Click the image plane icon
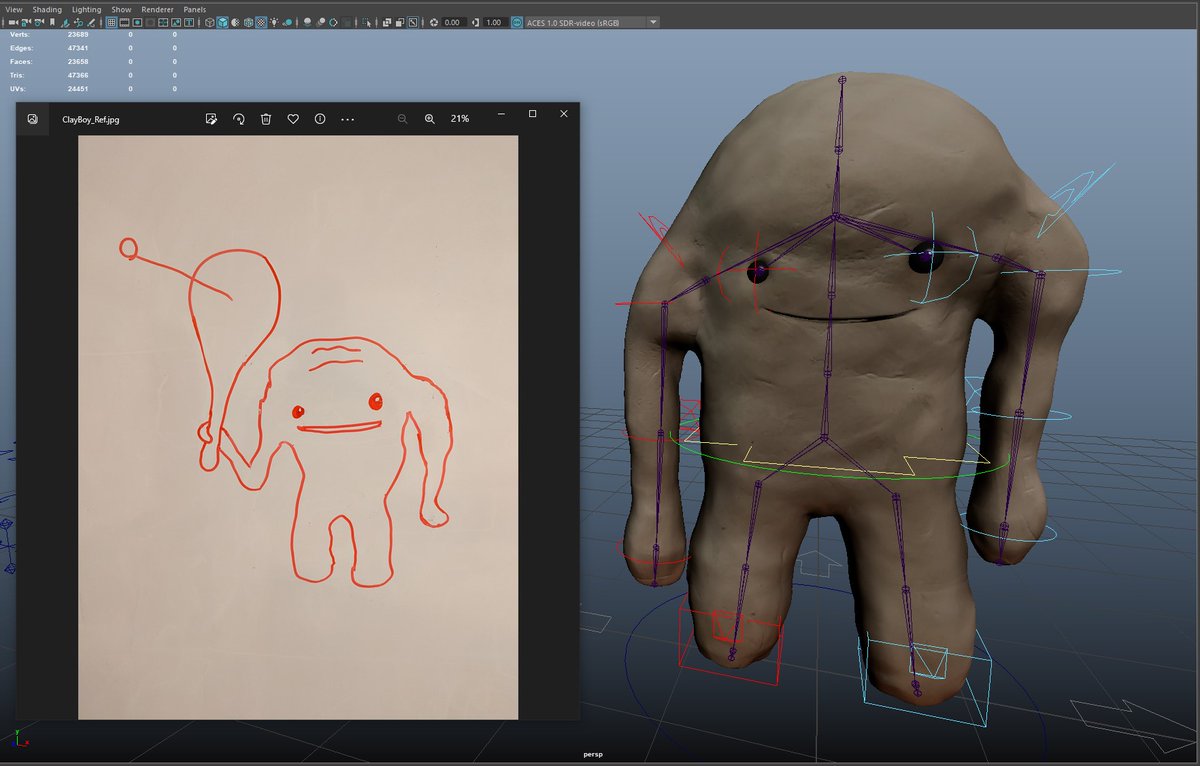 pyautogui.click(x=65, y=22)
